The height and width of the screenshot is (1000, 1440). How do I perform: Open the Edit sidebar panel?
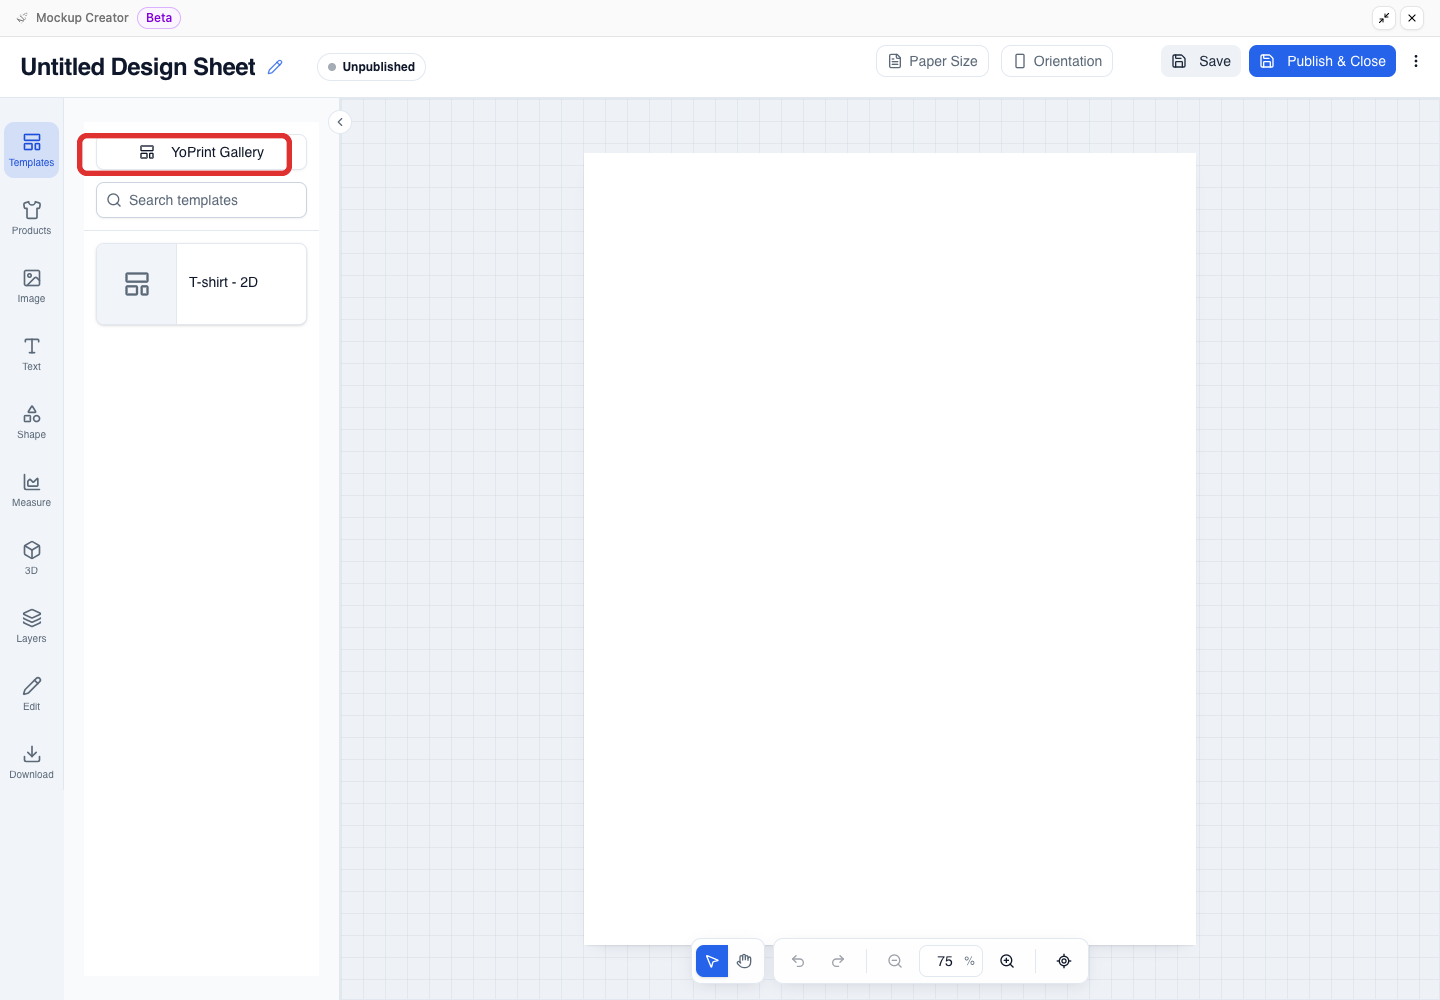pyautogui.click(x=31, y=694)
